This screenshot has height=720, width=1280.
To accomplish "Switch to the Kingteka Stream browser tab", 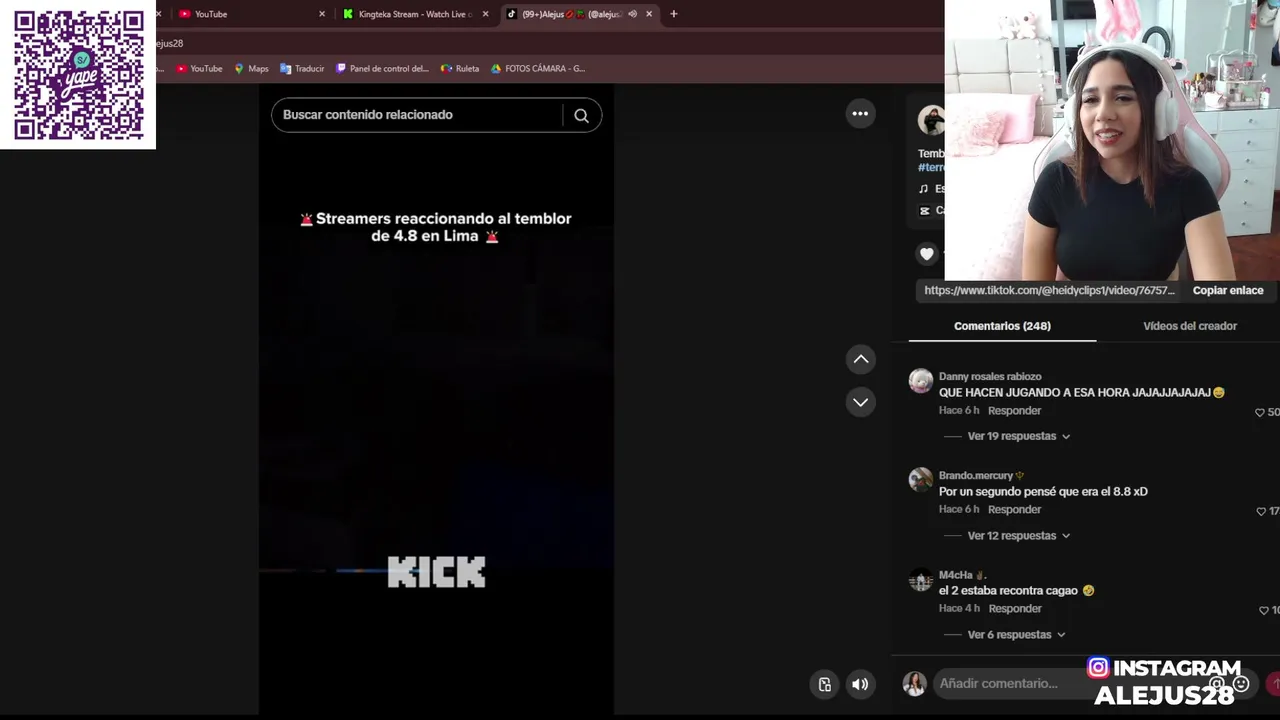I will tap(415, 14).
